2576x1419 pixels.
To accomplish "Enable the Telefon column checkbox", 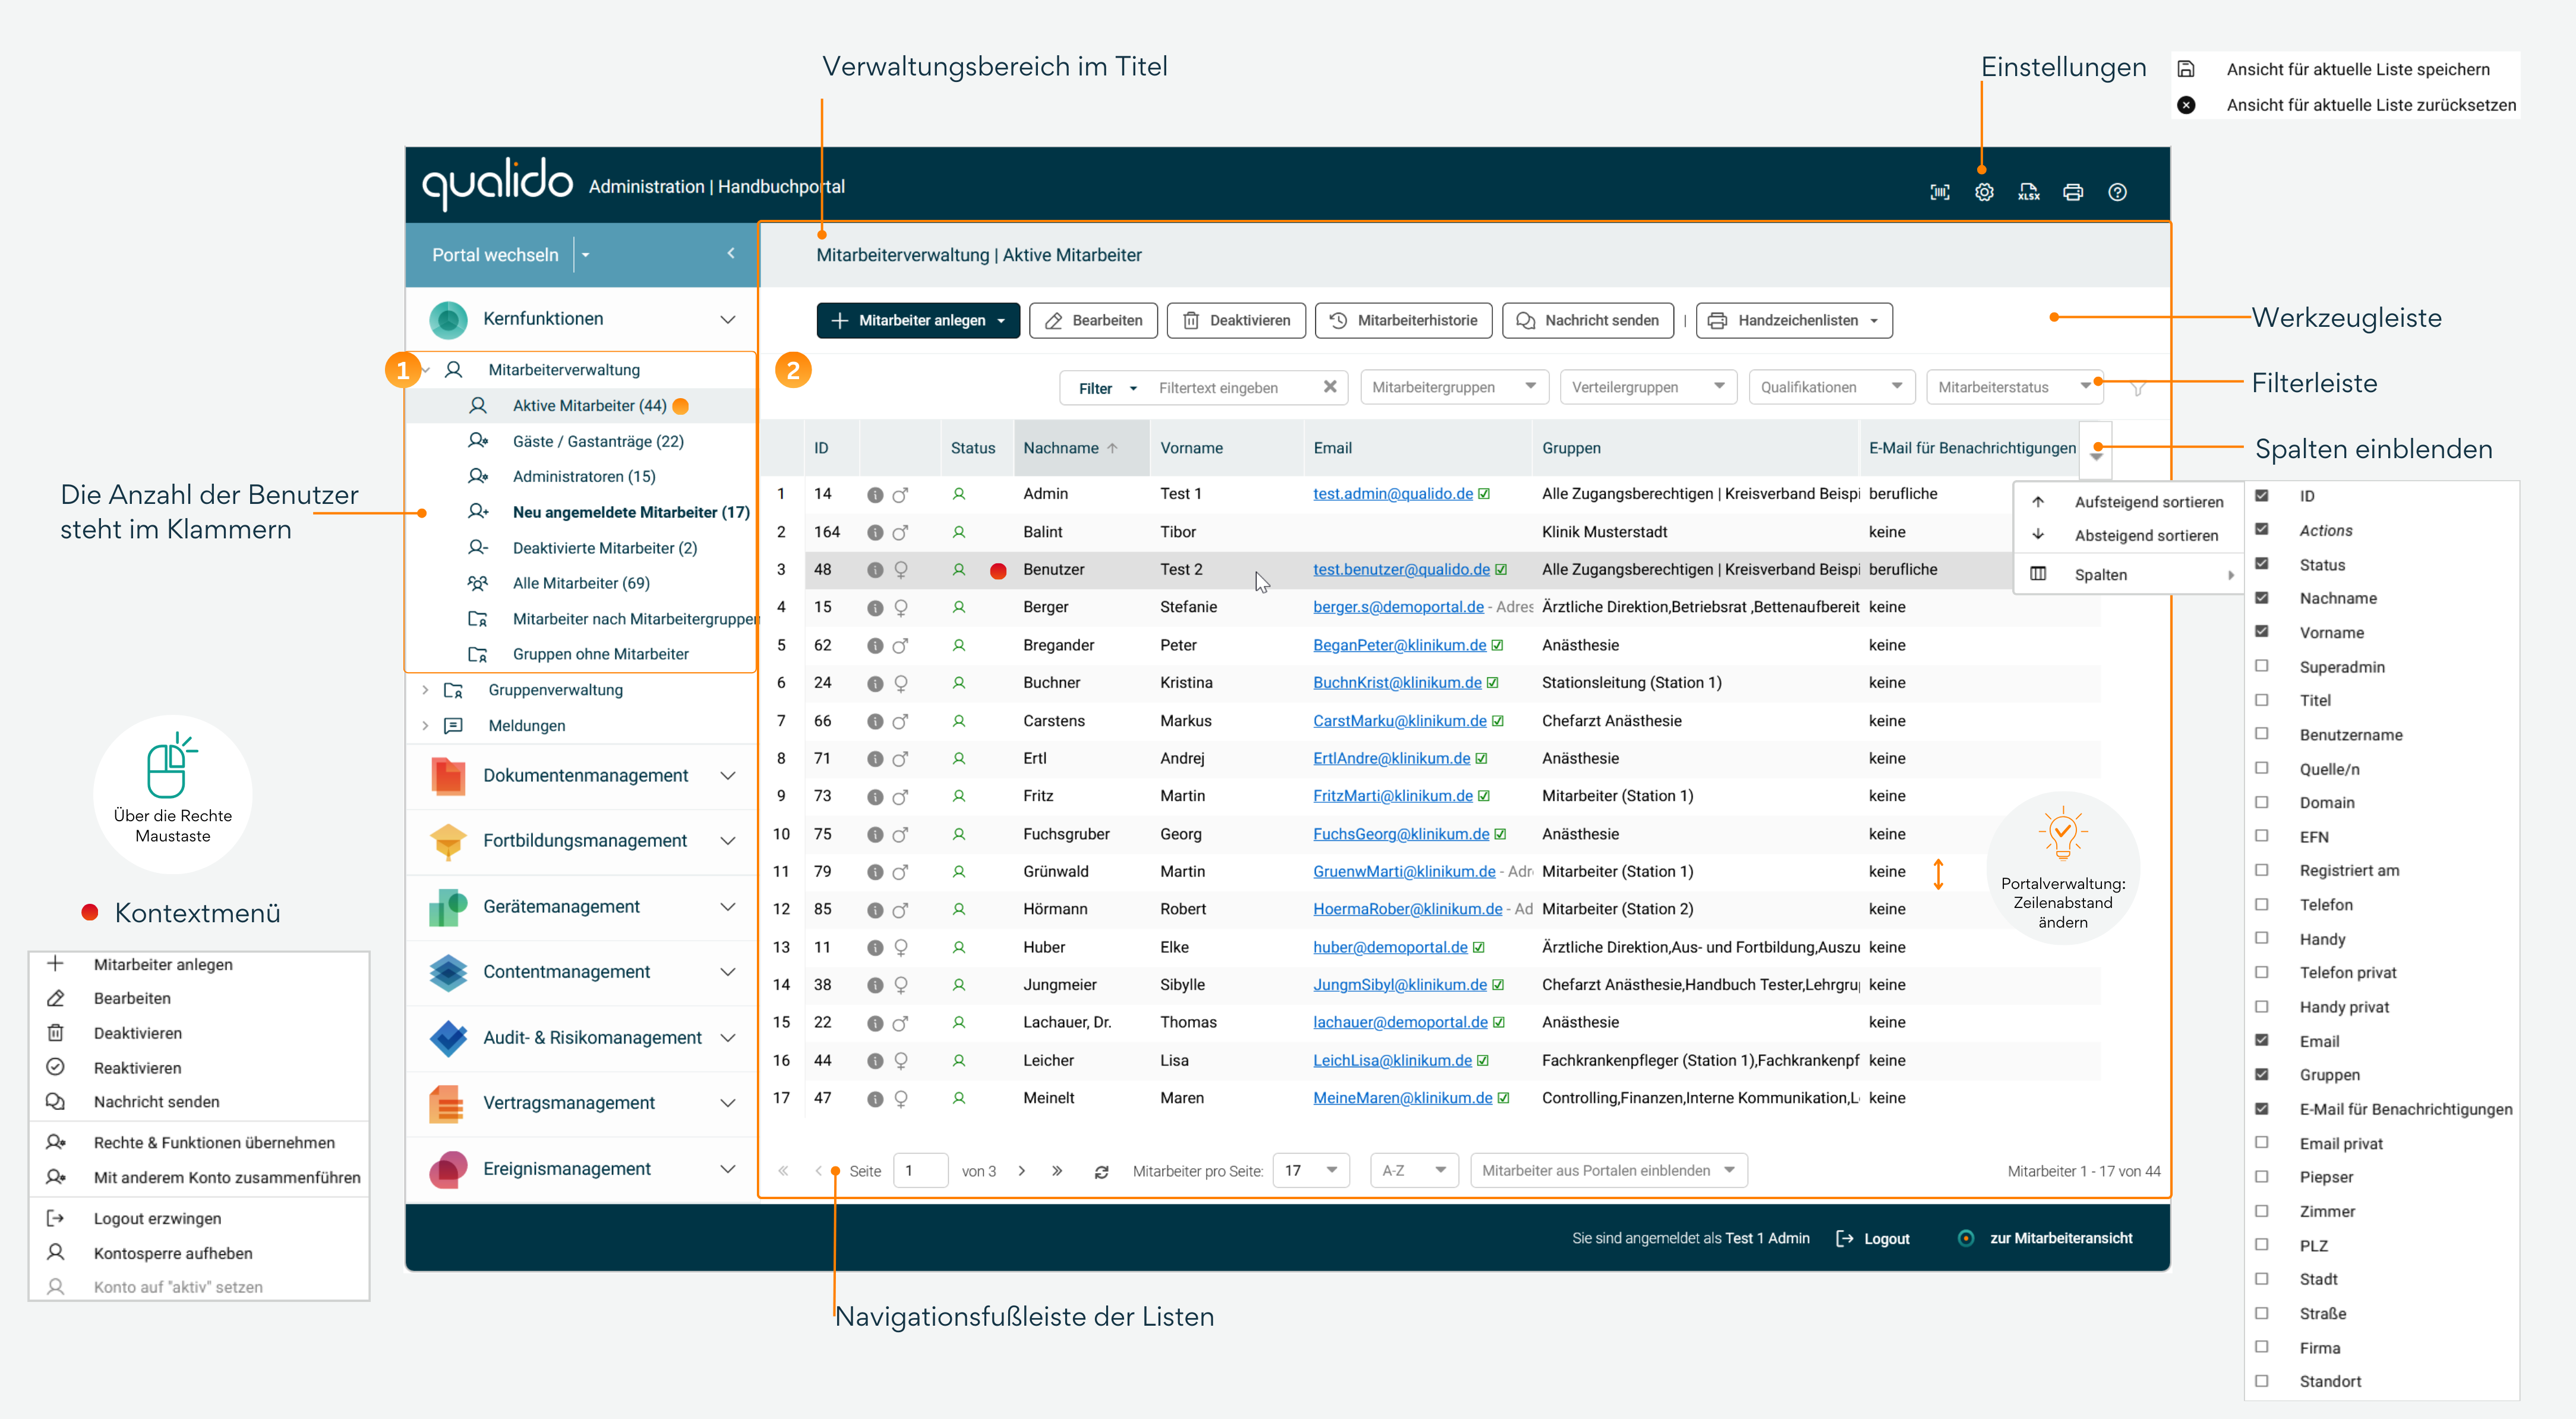I will (2261, 904).
